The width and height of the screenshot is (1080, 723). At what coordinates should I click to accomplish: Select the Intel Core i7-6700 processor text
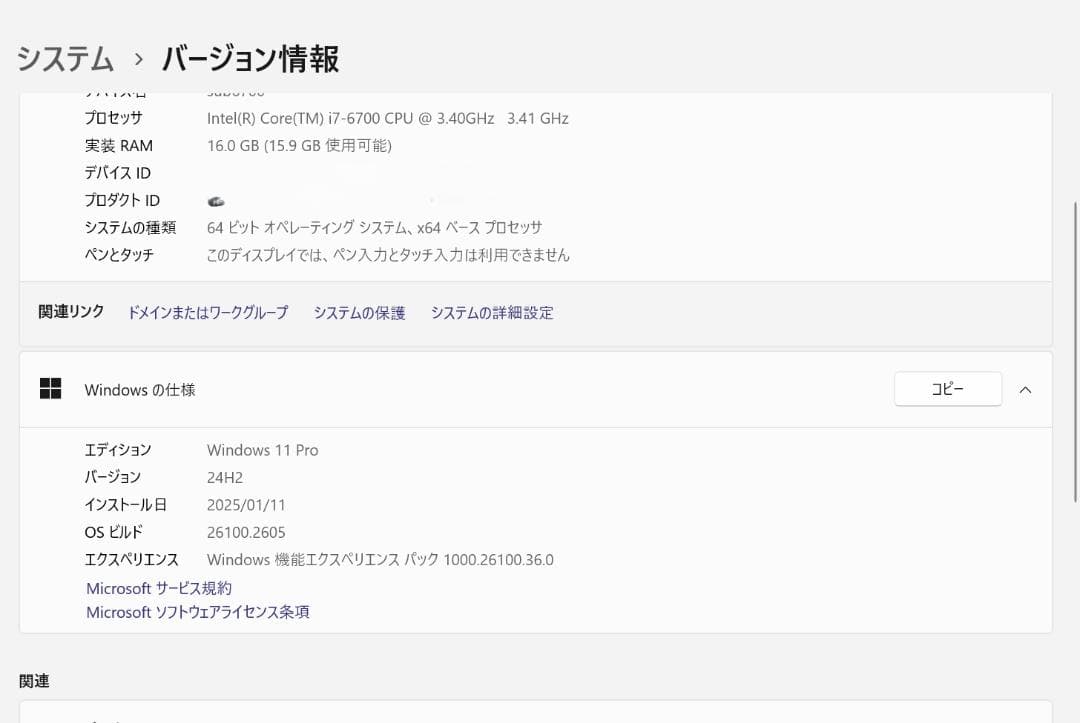click(x=388, y=118)
